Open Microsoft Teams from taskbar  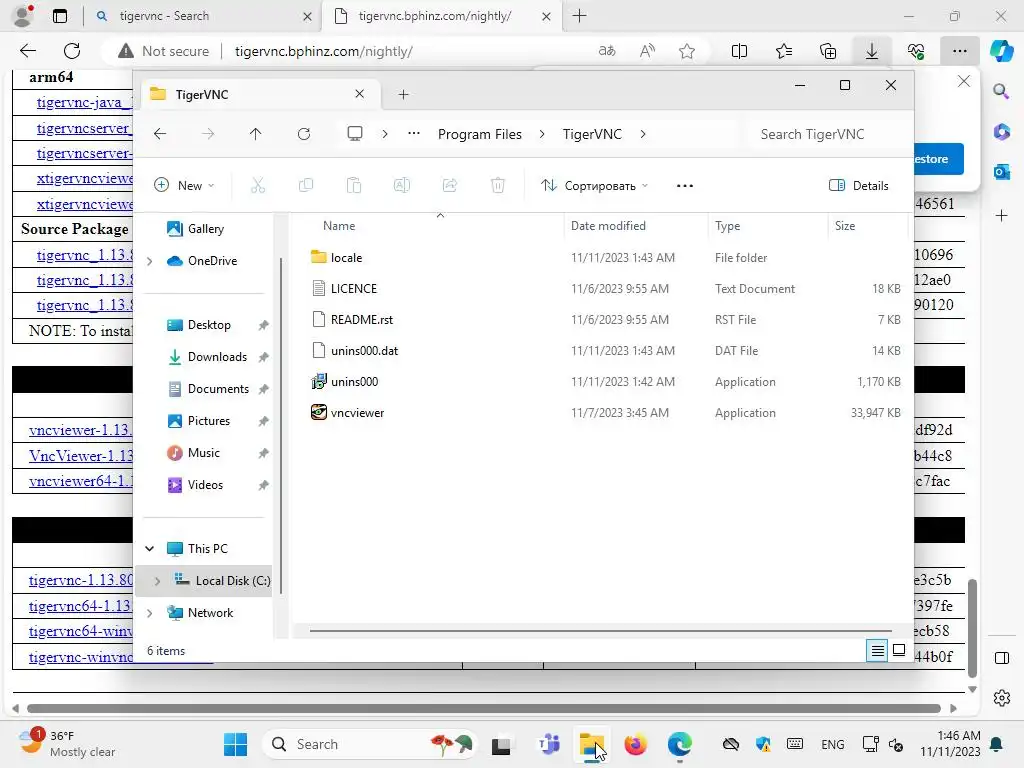(549, 744)
